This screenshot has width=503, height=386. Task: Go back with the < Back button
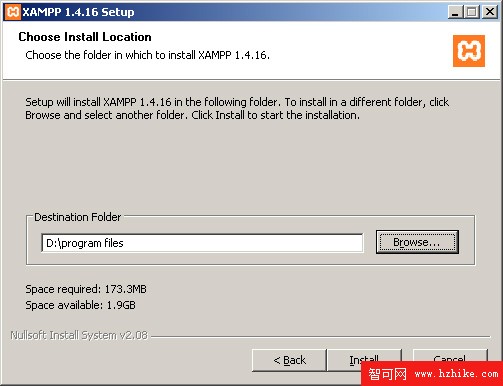tap(289, 360)
